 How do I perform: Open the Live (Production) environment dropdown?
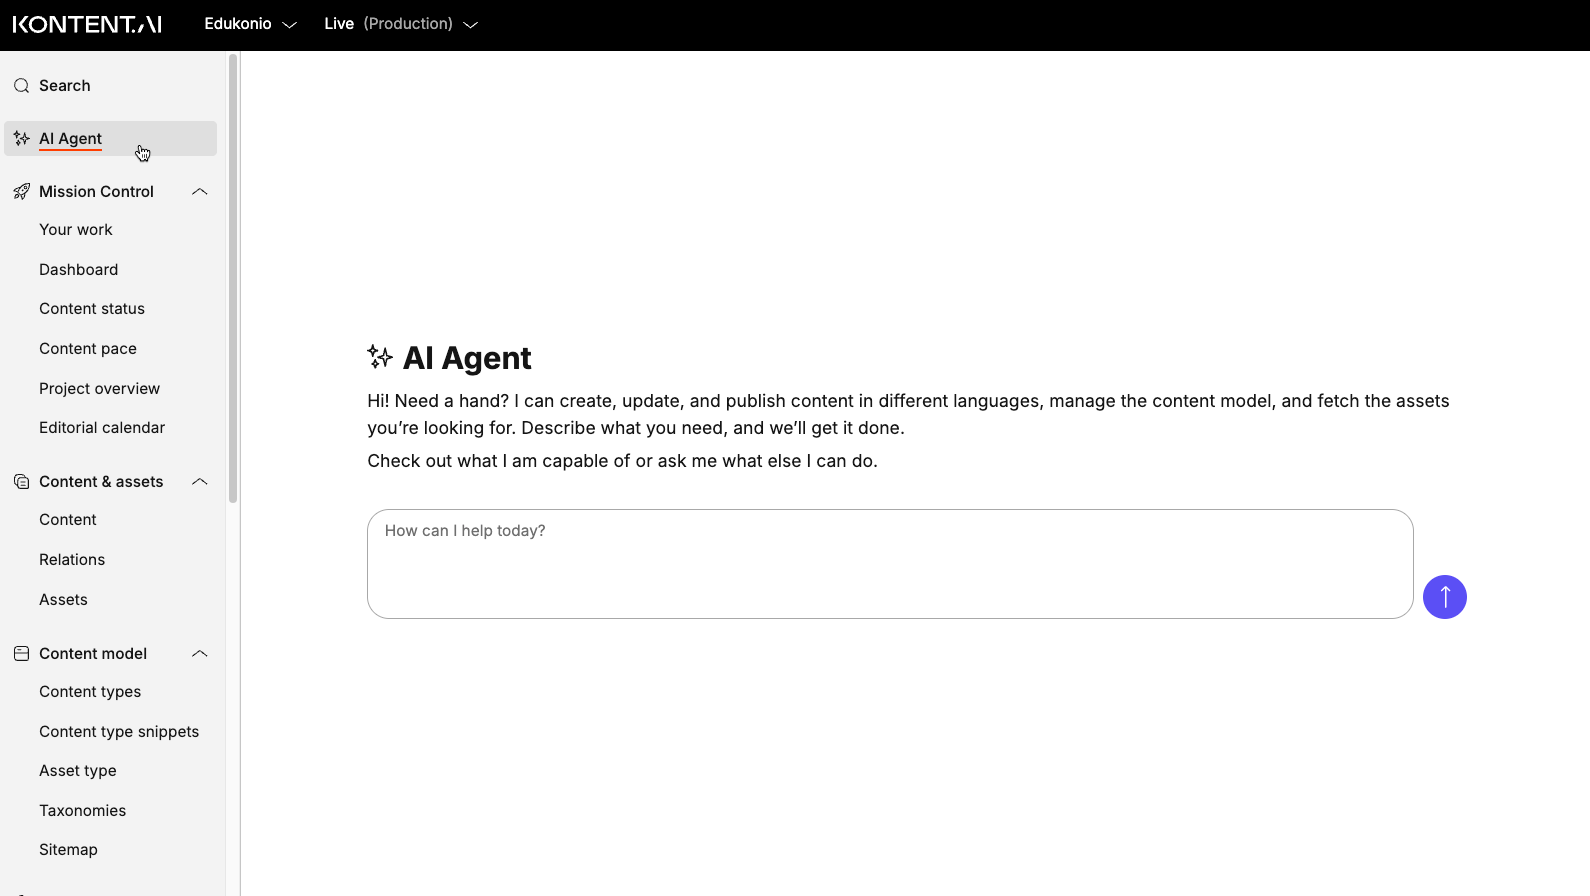[x=401, y=24]
